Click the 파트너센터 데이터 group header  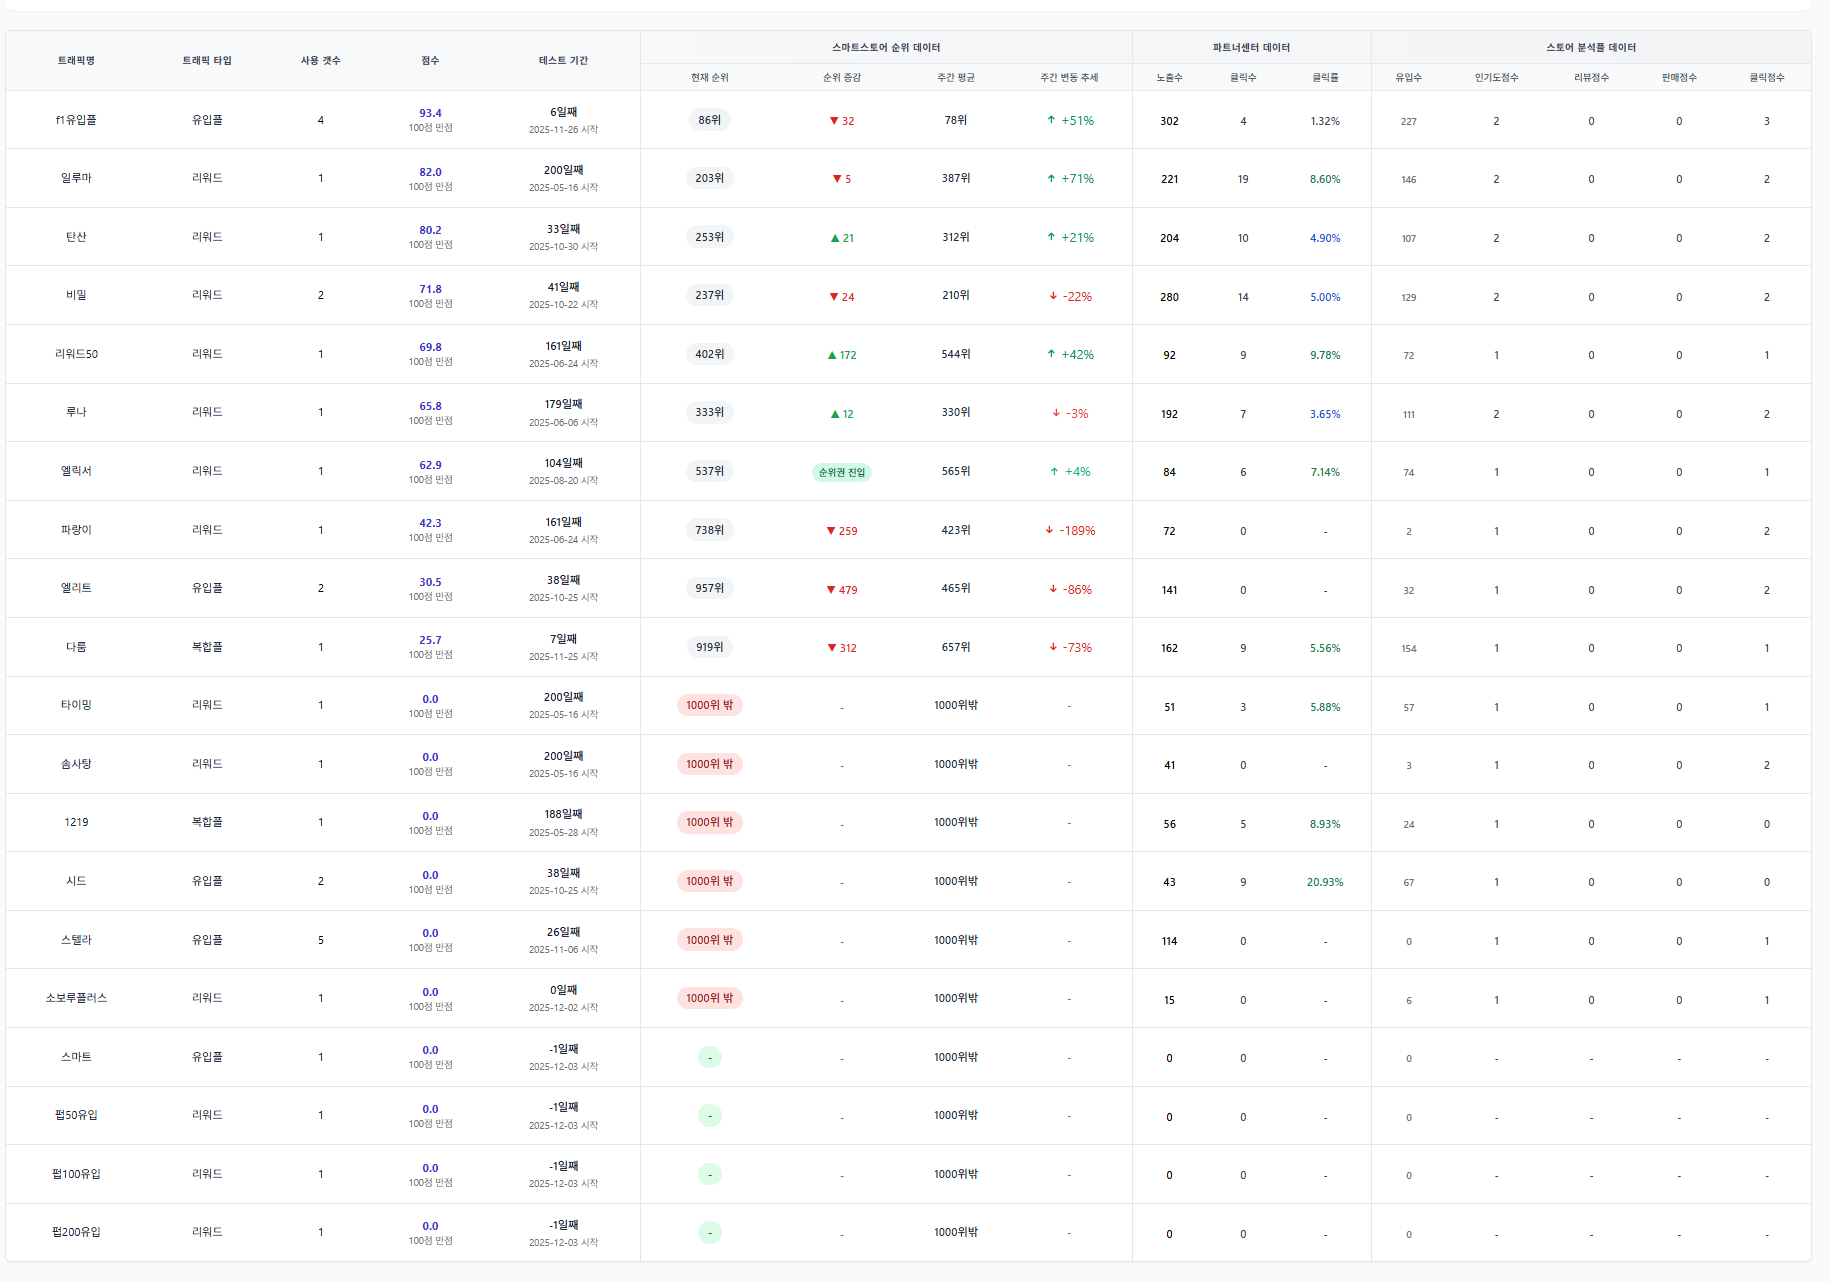coord(1251,48)
